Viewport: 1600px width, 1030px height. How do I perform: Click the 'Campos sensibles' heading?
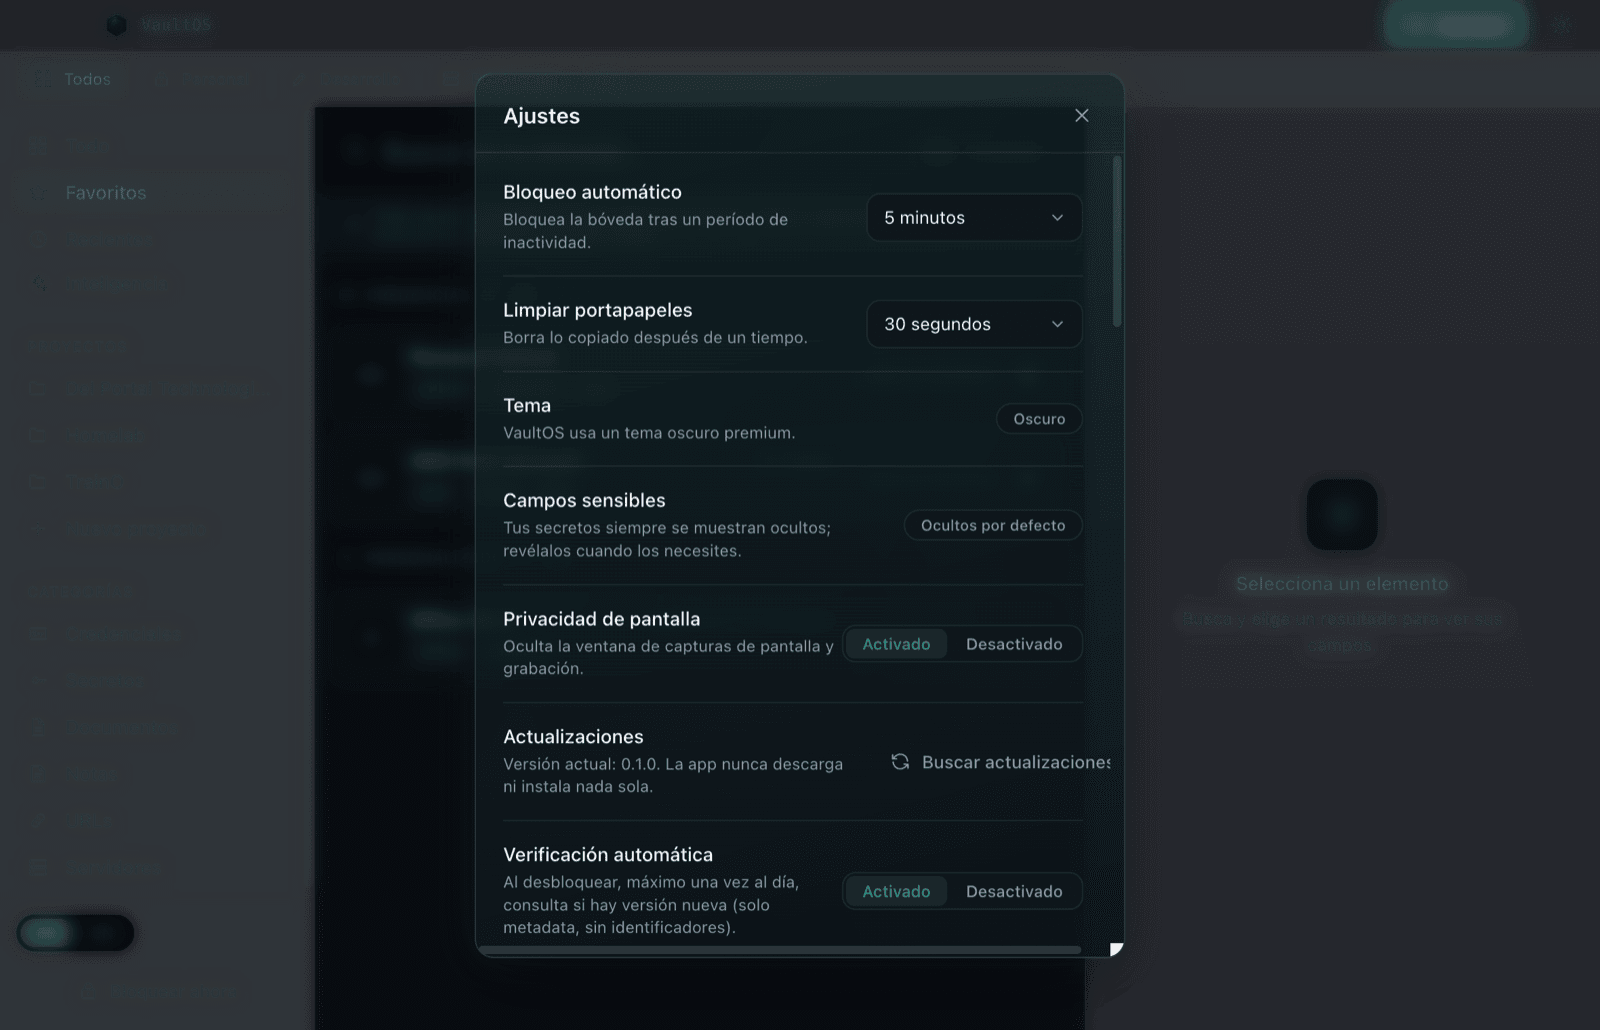coord(584,500)
